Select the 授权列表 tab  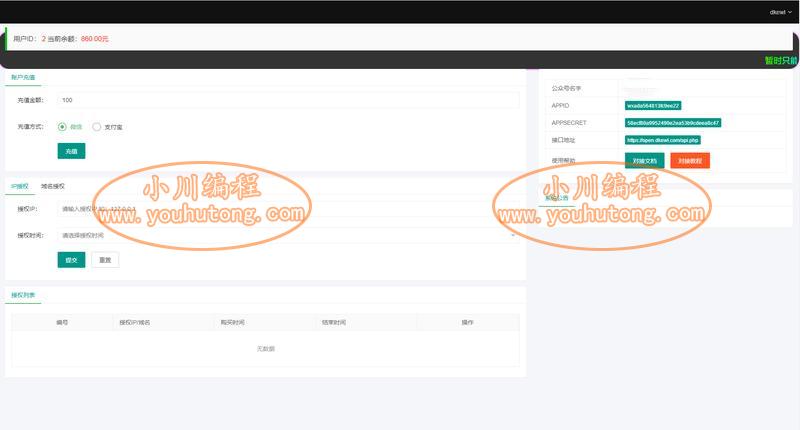tap(23, 295)
